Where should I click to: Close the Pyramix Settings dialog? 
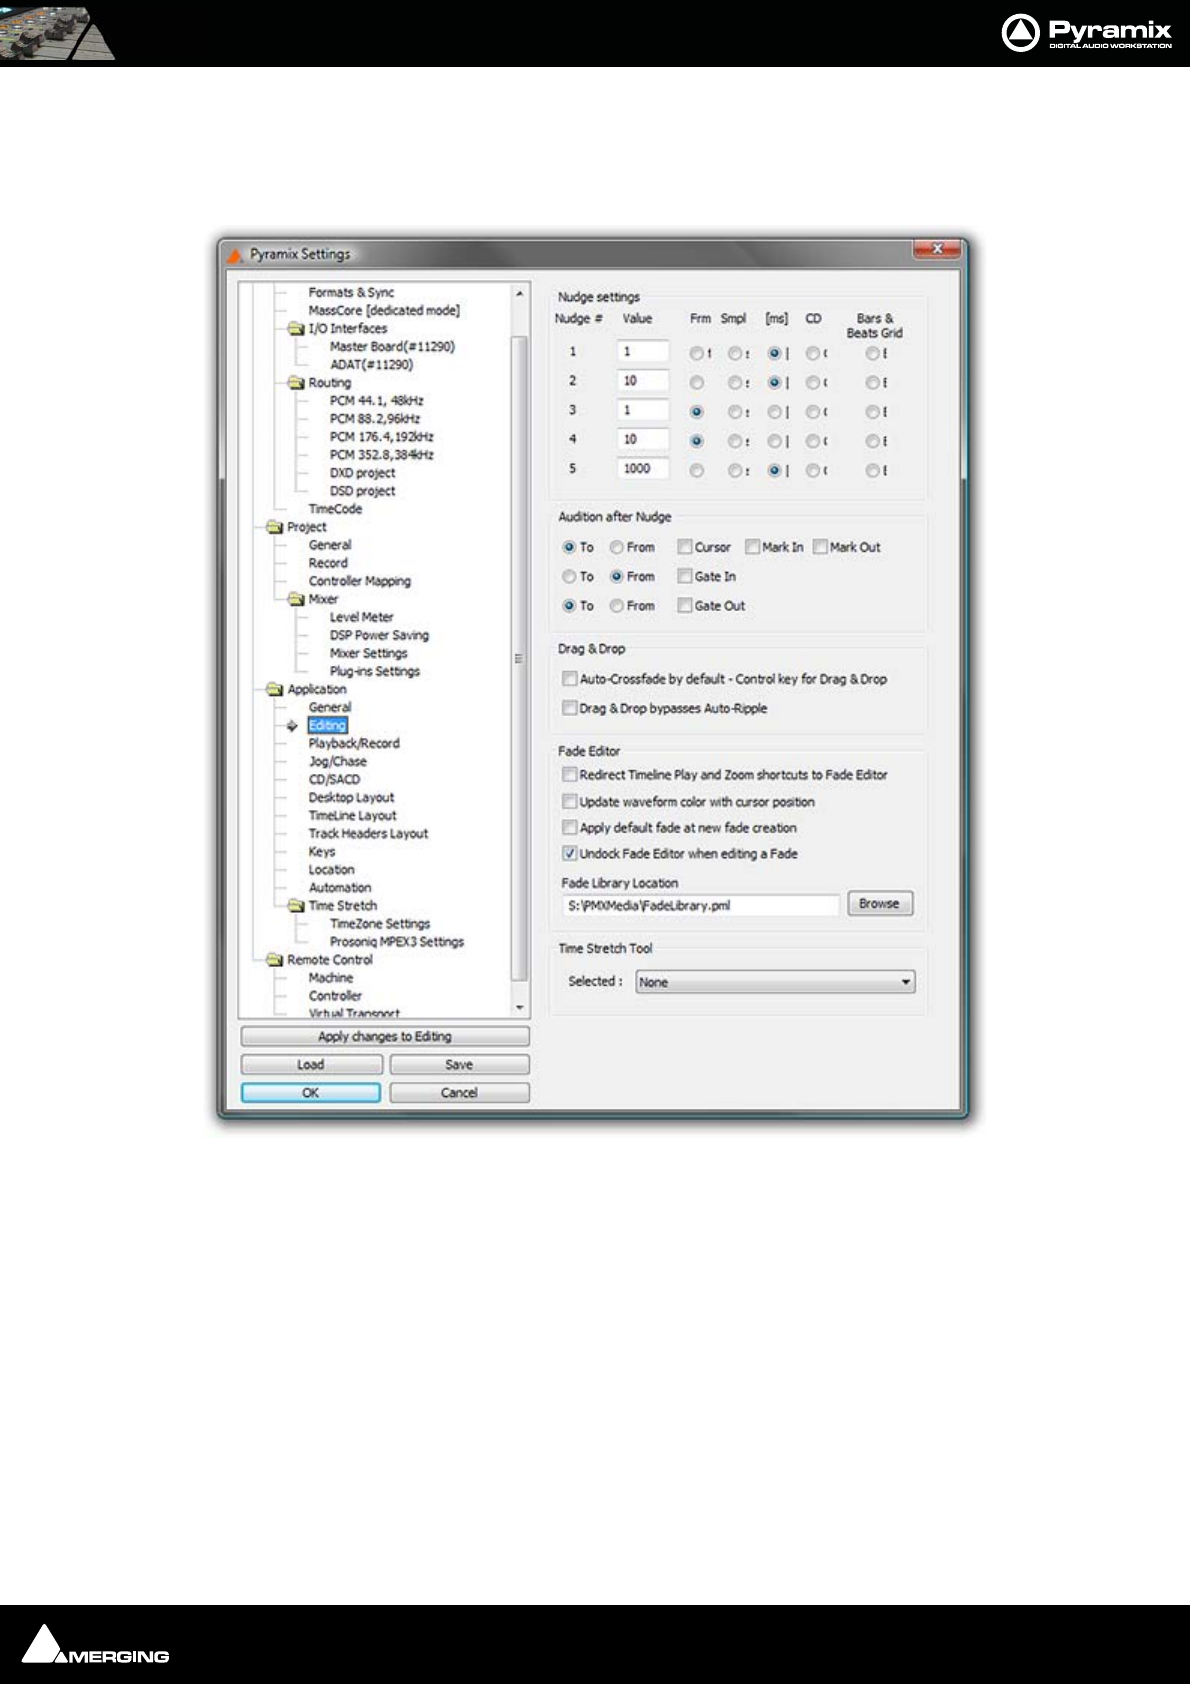point(937,248)
